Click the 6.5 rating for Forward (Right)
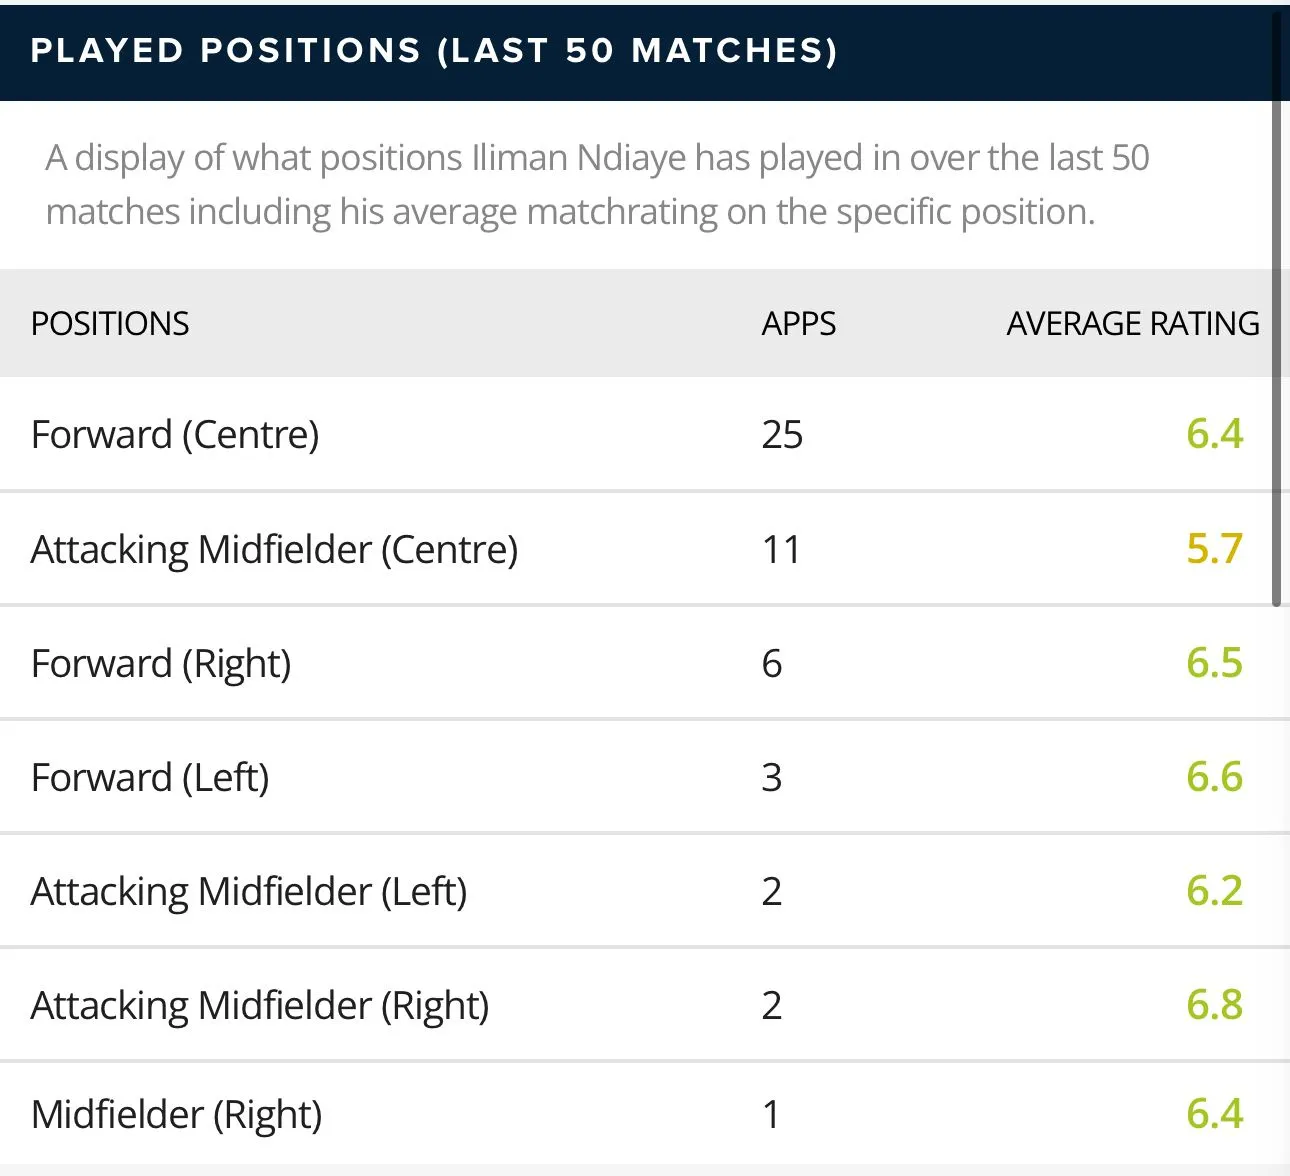 (x=1214, y=663)
